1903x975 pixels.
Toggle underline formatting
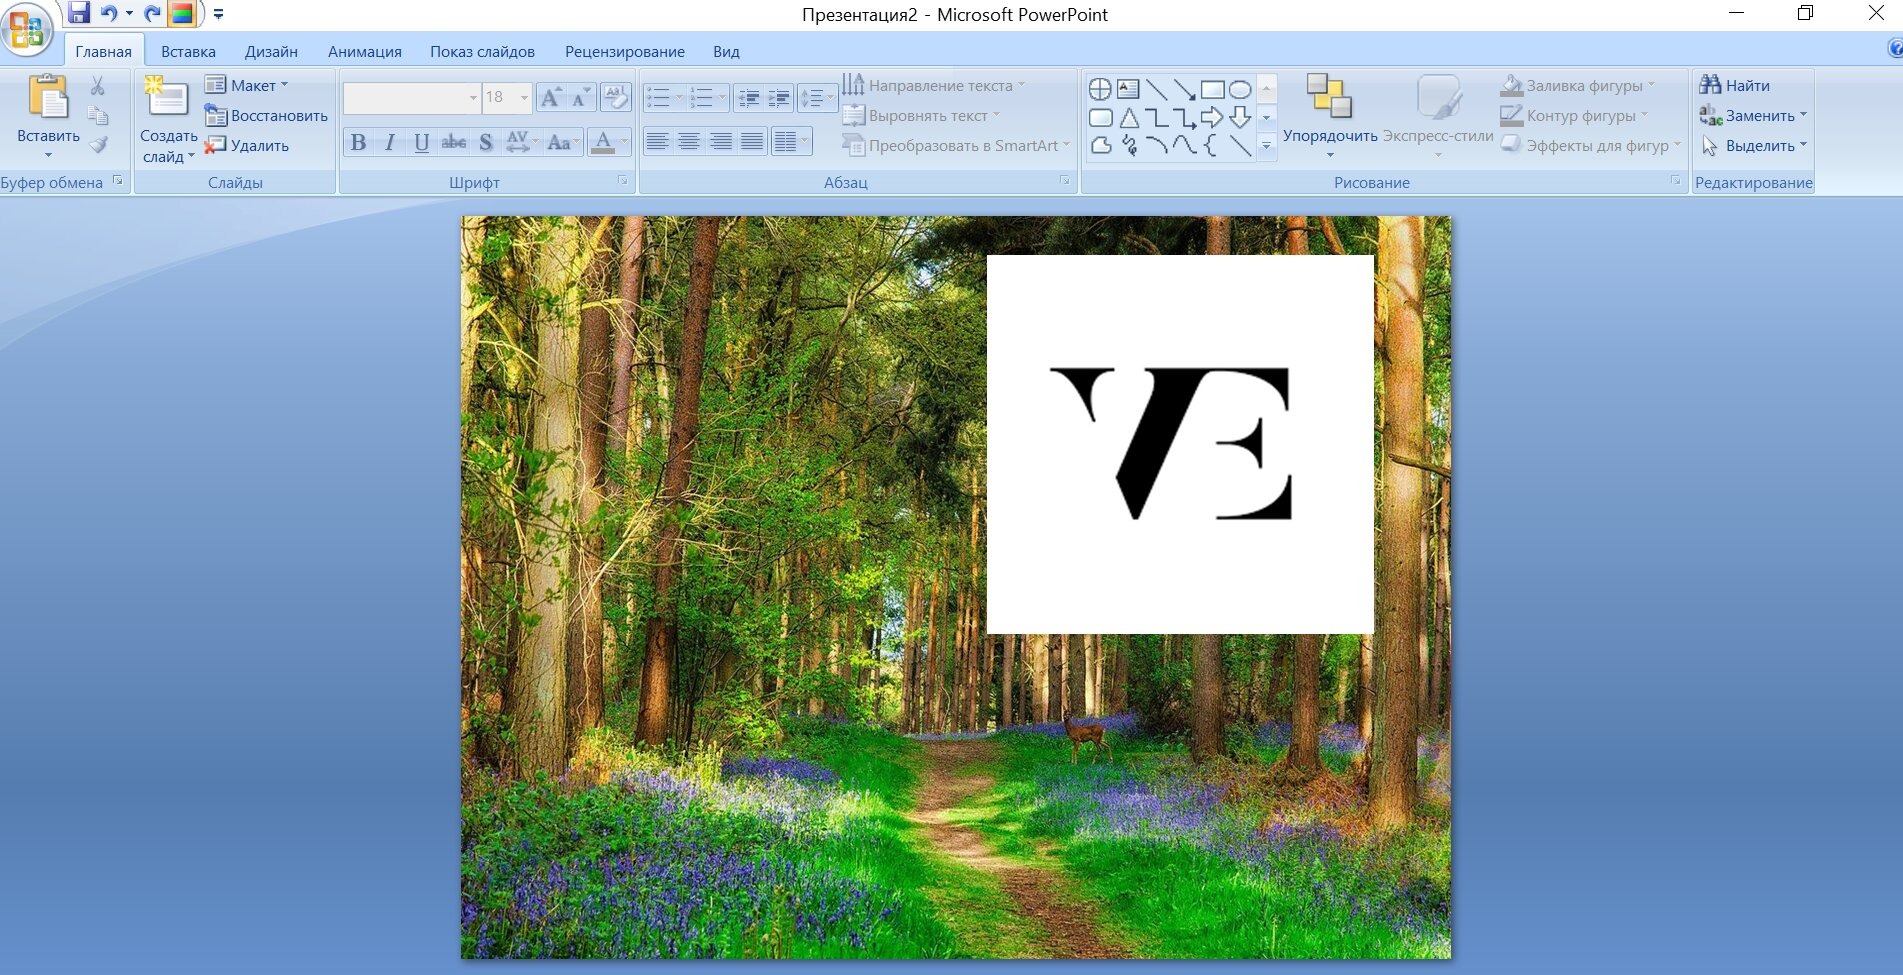pyautogui.click(x=422, y=143)
